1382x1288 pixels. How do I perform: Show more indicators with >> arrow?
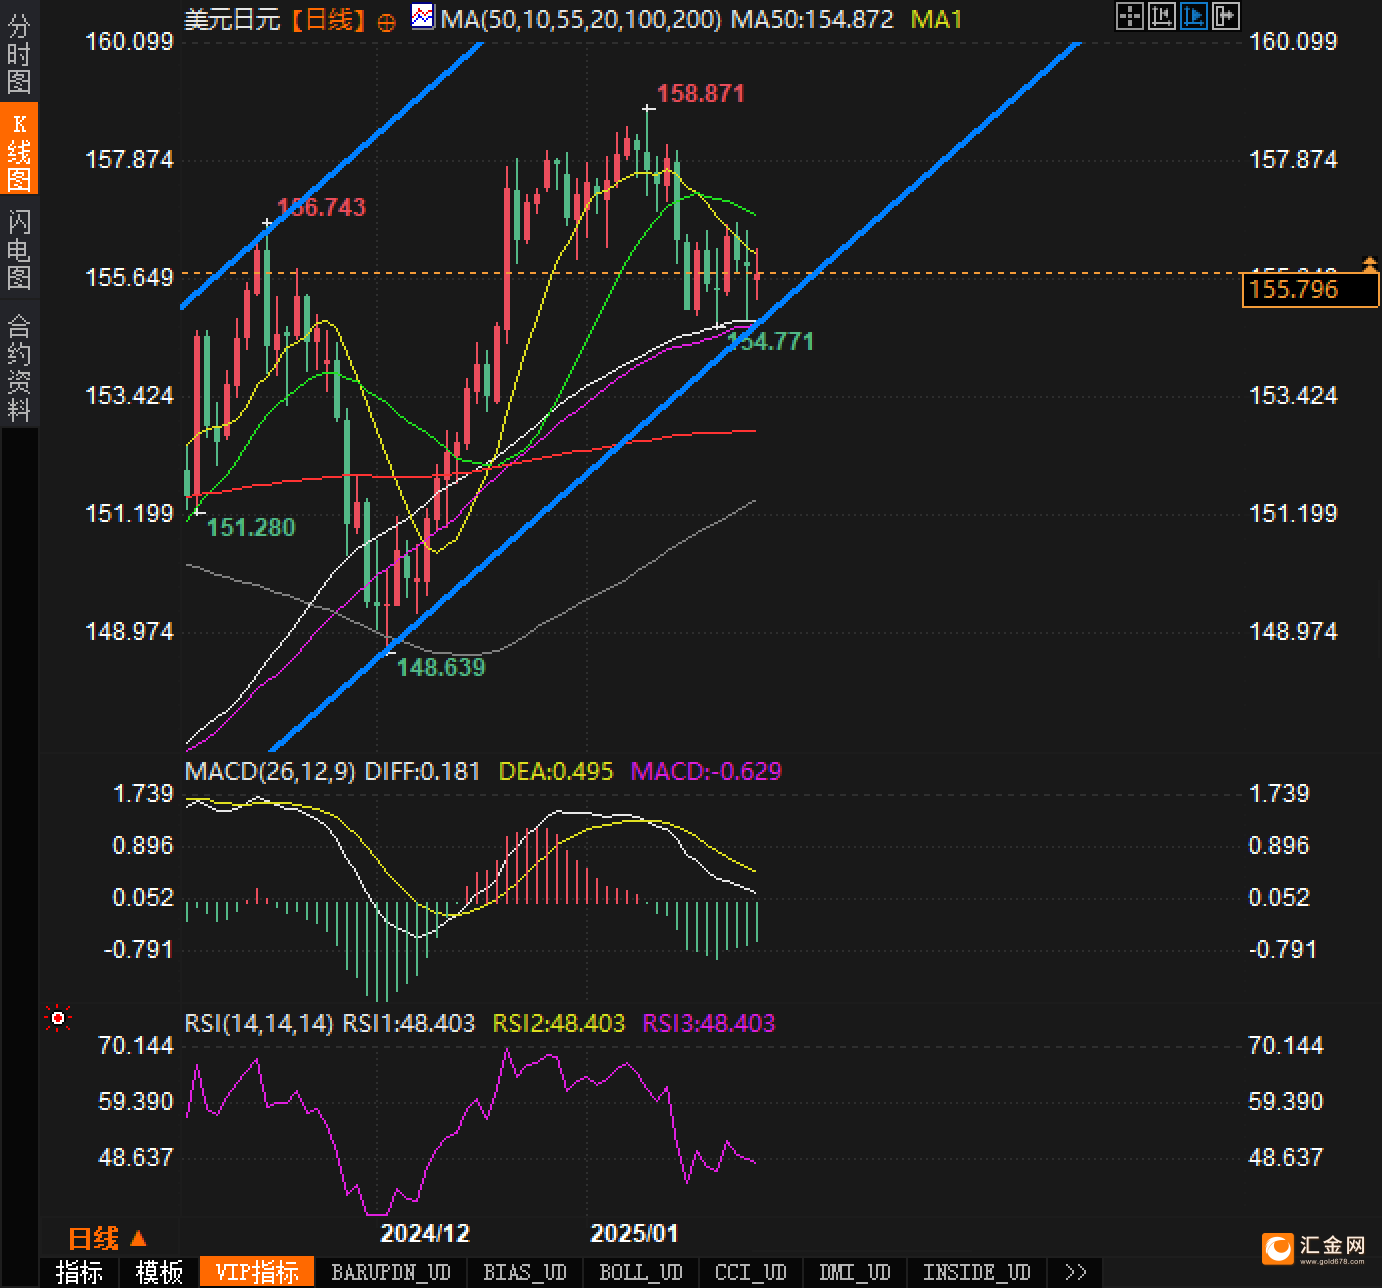pos(1076,1272)
